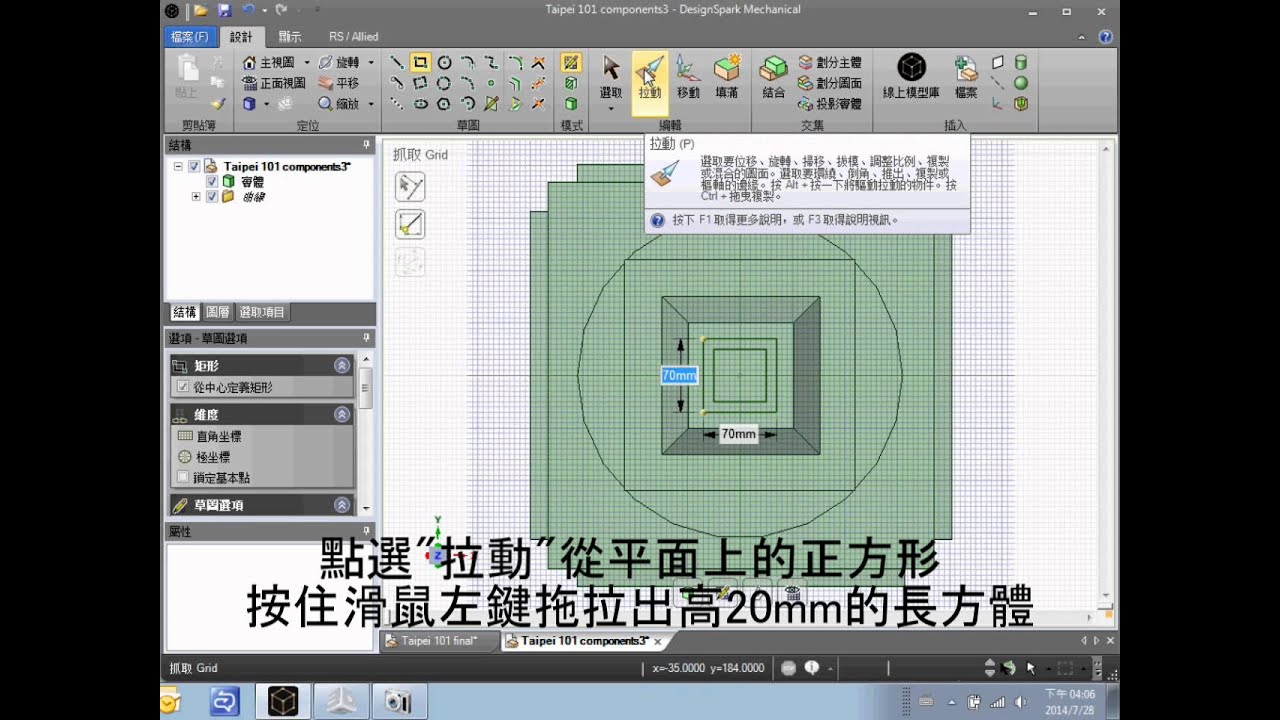
Task: Insert a file with the 檔案 ribbon button
Action: [x=966, y=78]
